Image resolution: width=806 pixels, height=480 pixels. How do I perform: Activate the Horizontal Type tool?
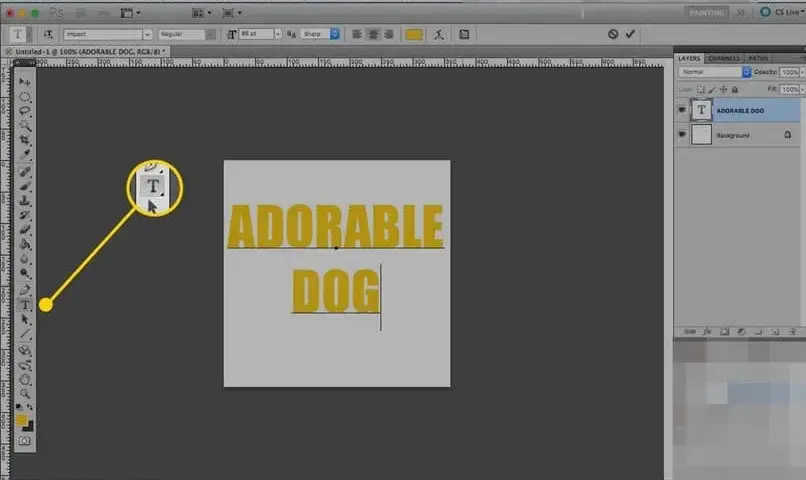click(24, 305)
